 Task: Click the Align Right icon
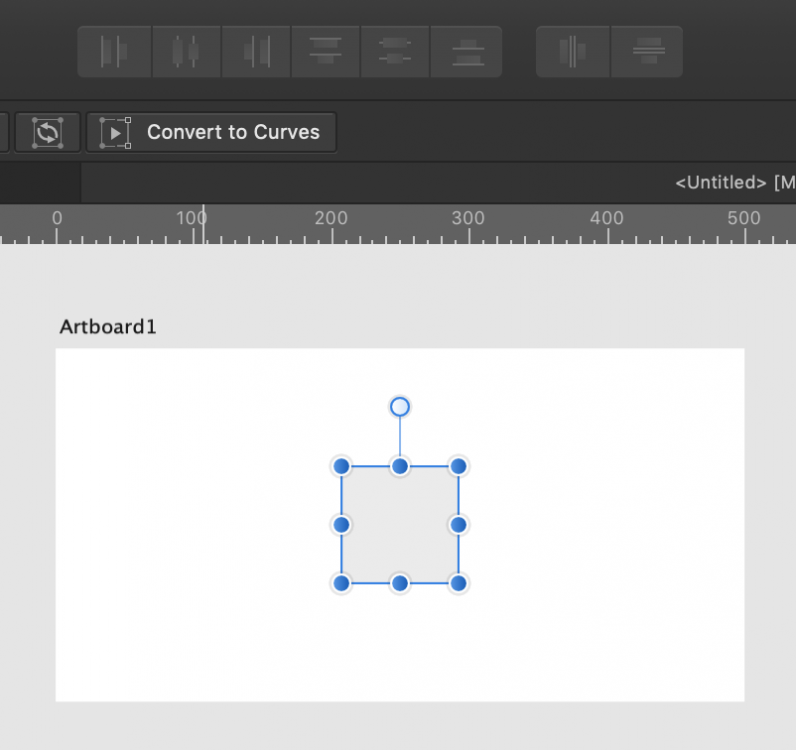pos(256,52)
